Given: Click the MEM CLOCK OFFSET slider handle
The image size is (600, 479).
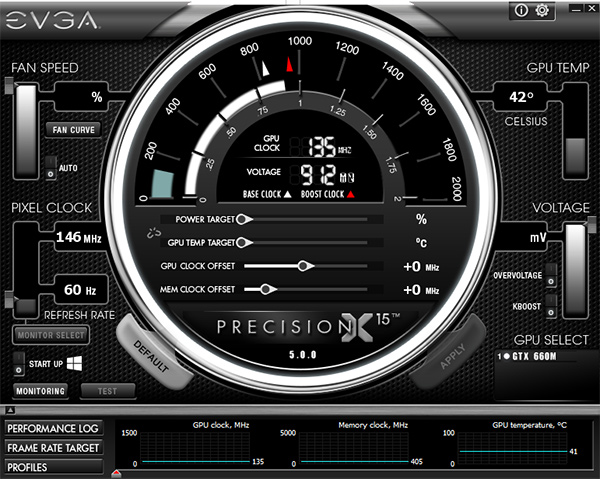Looking at the screenshot, I should [268, 289].
